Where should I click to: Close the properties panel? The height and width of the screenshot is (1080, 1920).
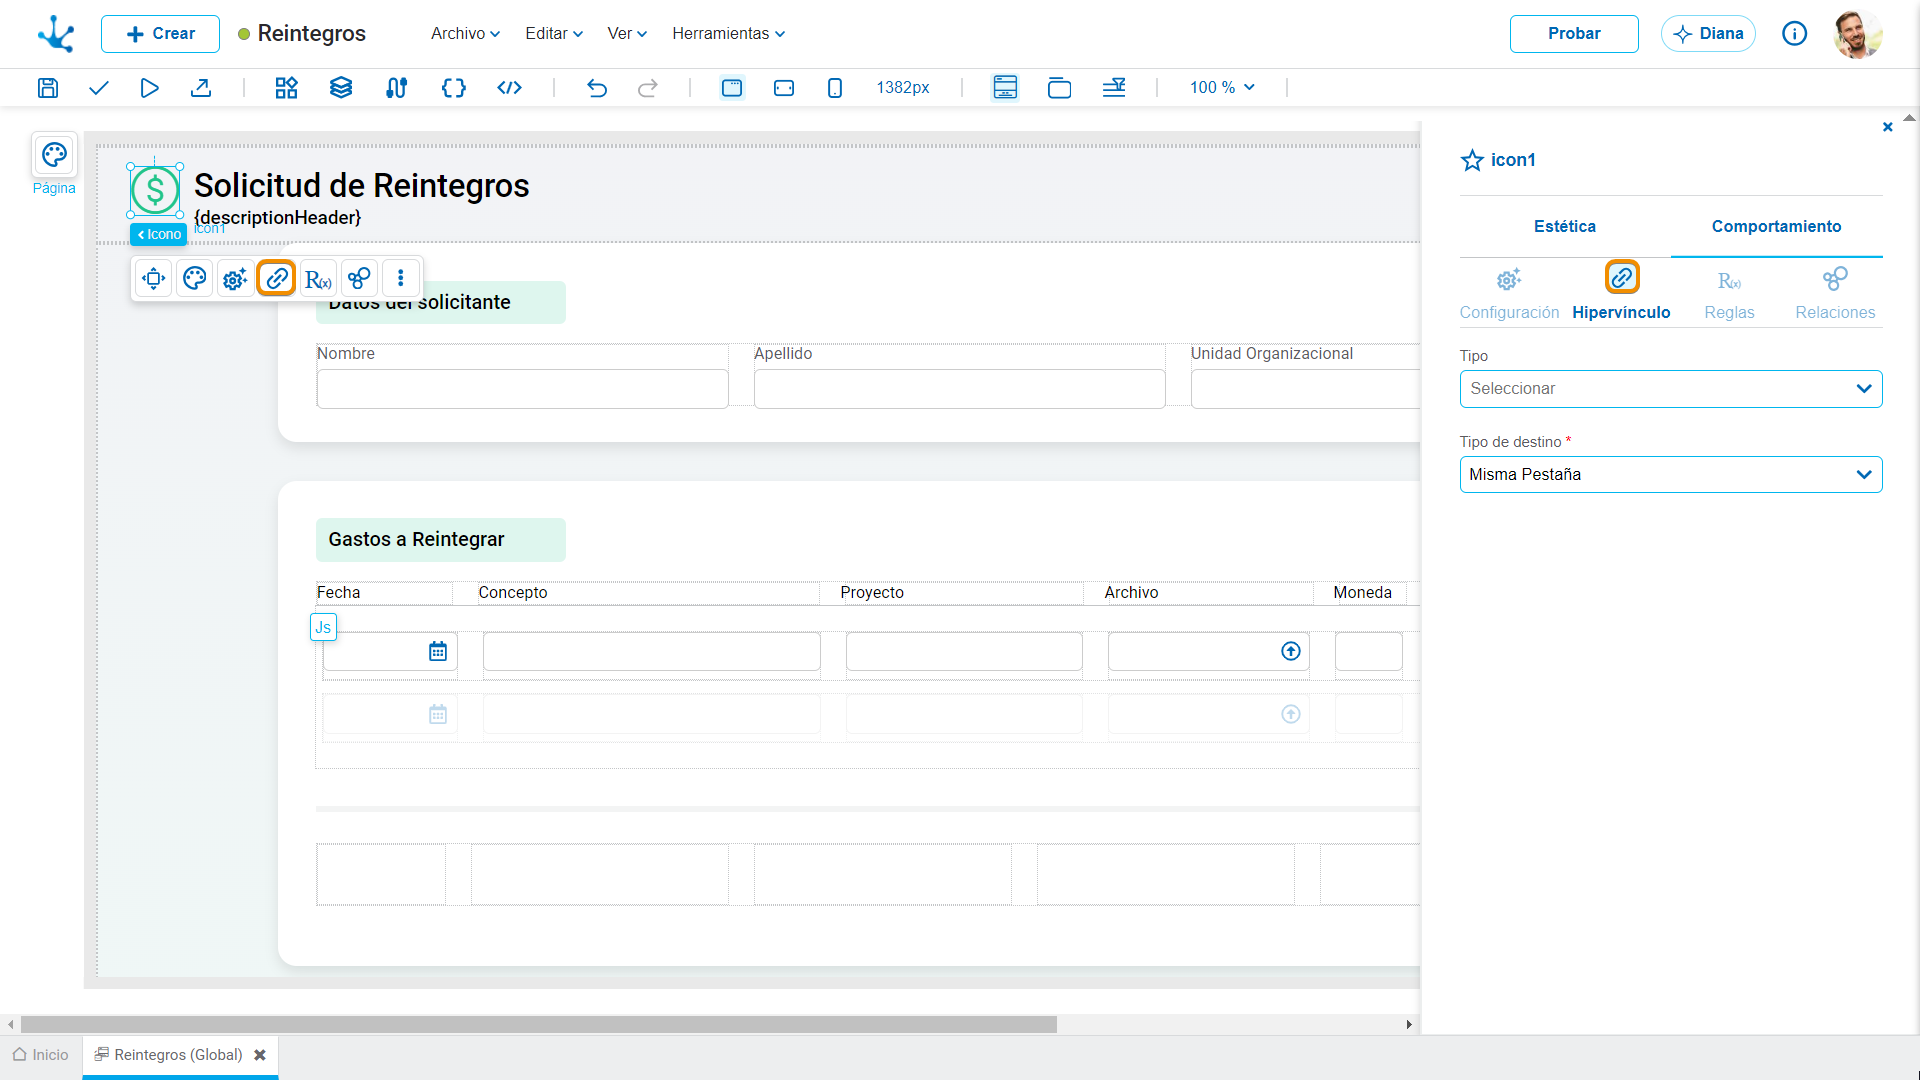click(1887, 127)
